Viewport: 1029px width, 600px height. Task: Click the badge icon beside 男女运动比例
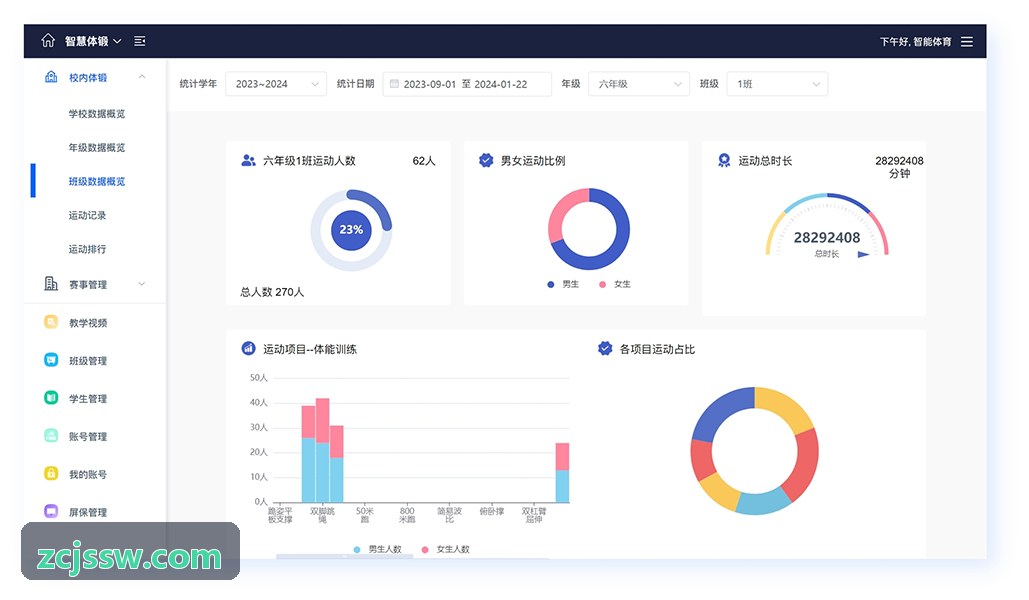[x=486, y=160]
